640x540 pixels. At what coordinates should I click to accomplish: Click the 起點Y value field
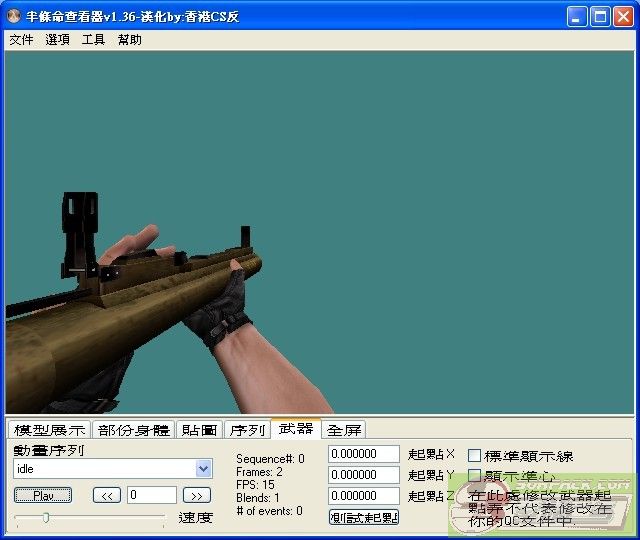click(364, 475)
